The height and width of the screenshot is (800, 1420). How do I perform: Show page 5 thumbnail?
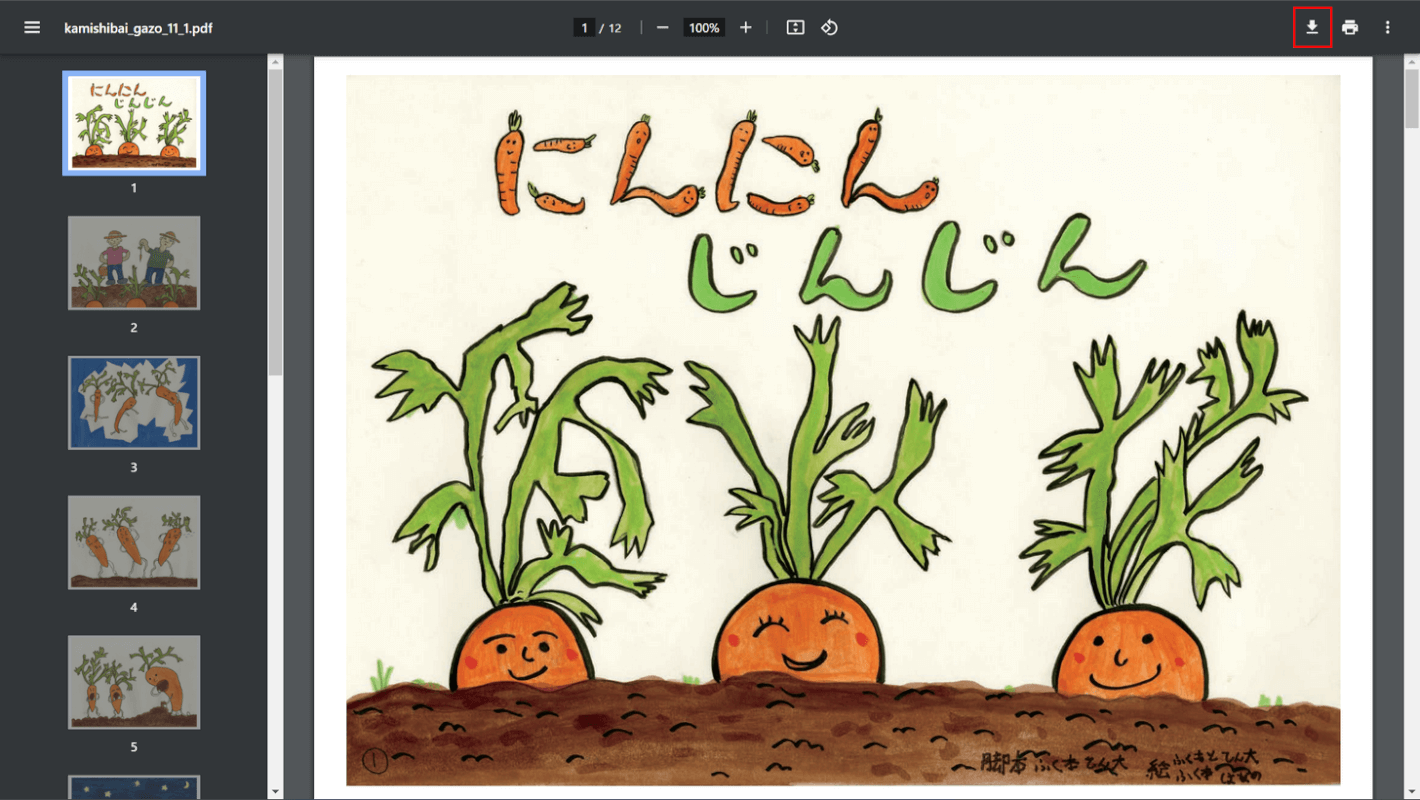pos(134,683)
